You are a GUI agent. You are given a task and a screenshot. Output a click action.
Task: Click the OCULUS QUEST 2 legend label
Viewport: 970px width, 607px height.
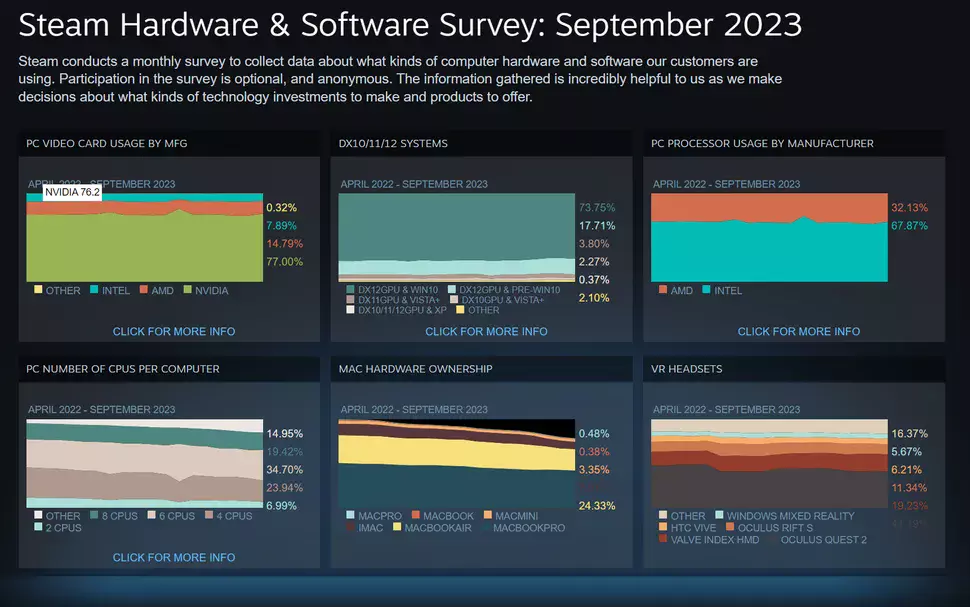823,540
